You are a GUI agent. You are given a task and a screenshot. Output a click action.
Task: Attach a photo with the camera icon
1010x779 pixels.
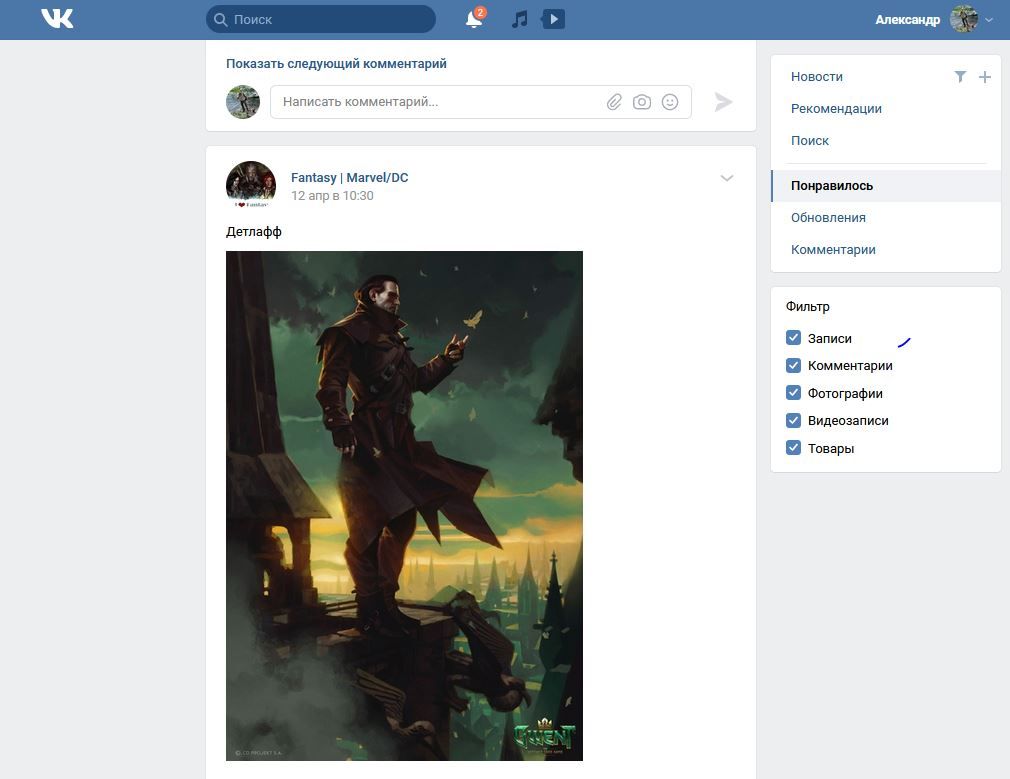click(642, 102)
